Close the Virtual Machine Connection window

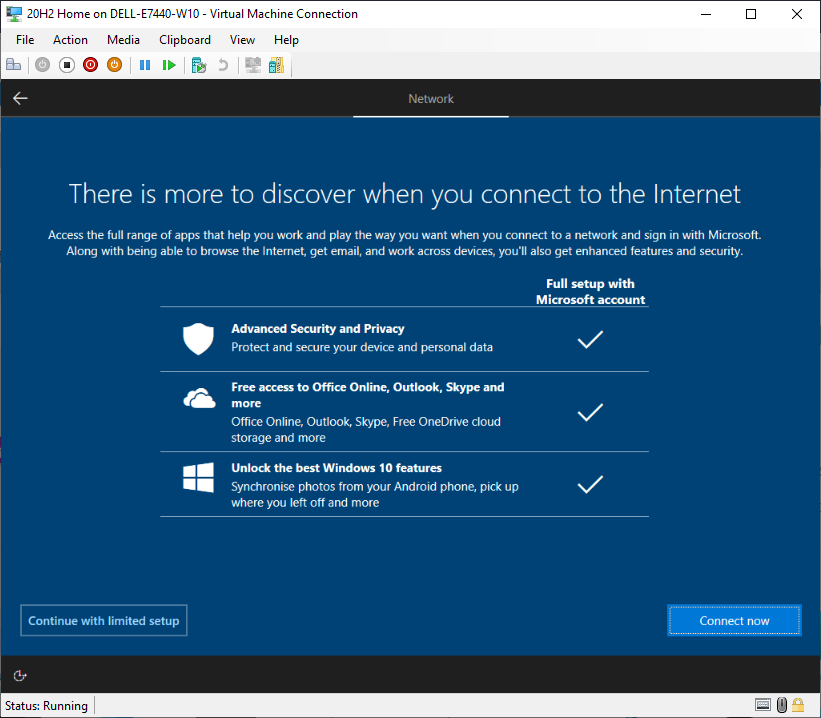tap(796, 14)
